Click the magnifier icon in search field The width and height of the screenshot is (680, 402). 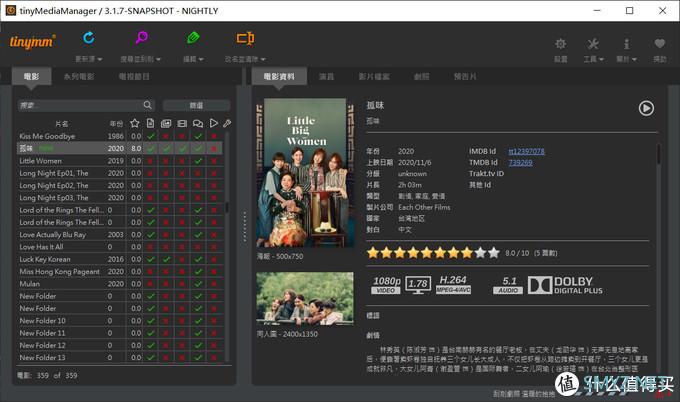click(x=147, y=105)
